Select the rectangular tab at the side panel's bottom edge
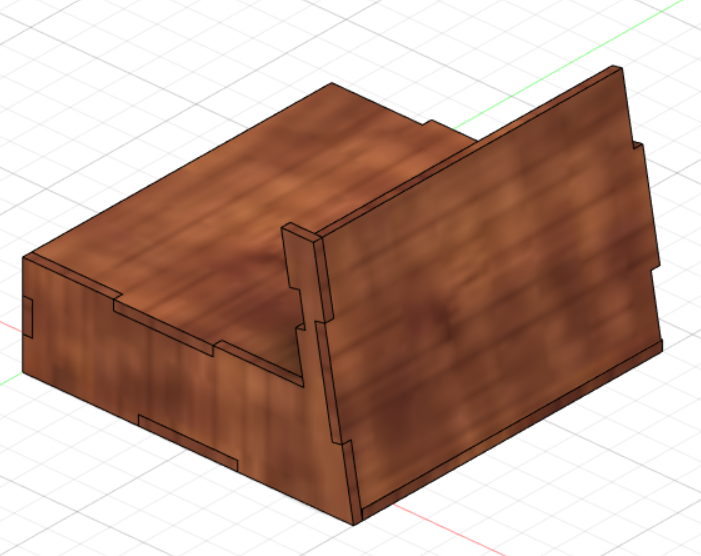The image size is (701, 556). [188, 442]
